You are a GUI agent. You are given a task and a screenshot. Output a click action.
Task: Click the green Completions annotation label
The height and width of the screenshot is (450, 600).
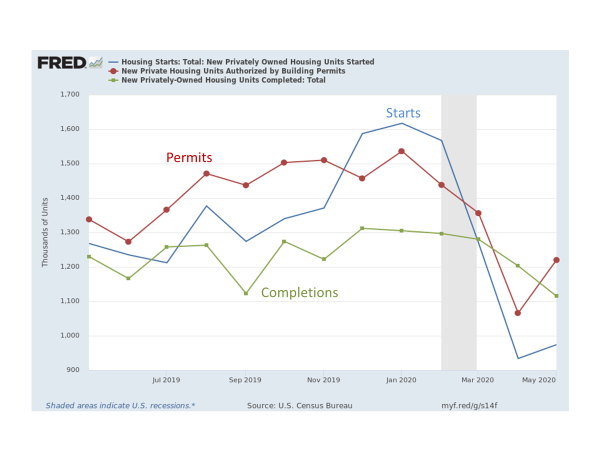(299, 293)
